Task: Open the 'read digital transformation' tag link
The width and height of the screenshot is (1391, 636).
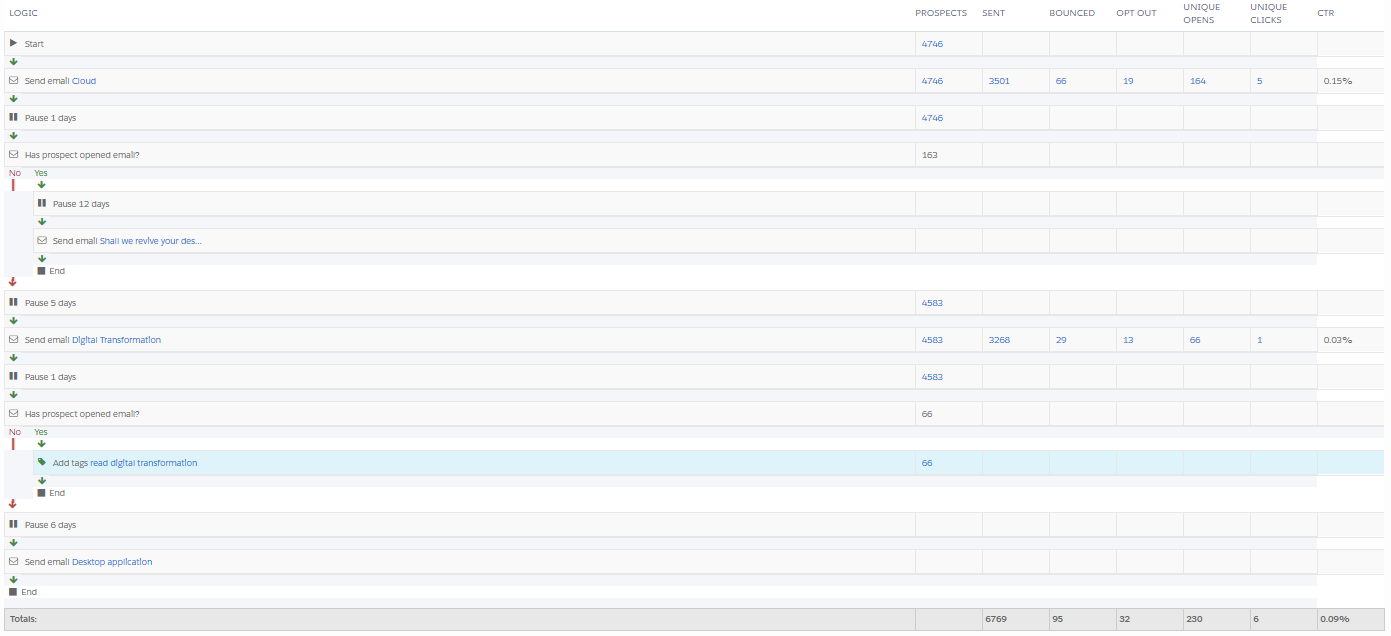Action: point(143,463)
